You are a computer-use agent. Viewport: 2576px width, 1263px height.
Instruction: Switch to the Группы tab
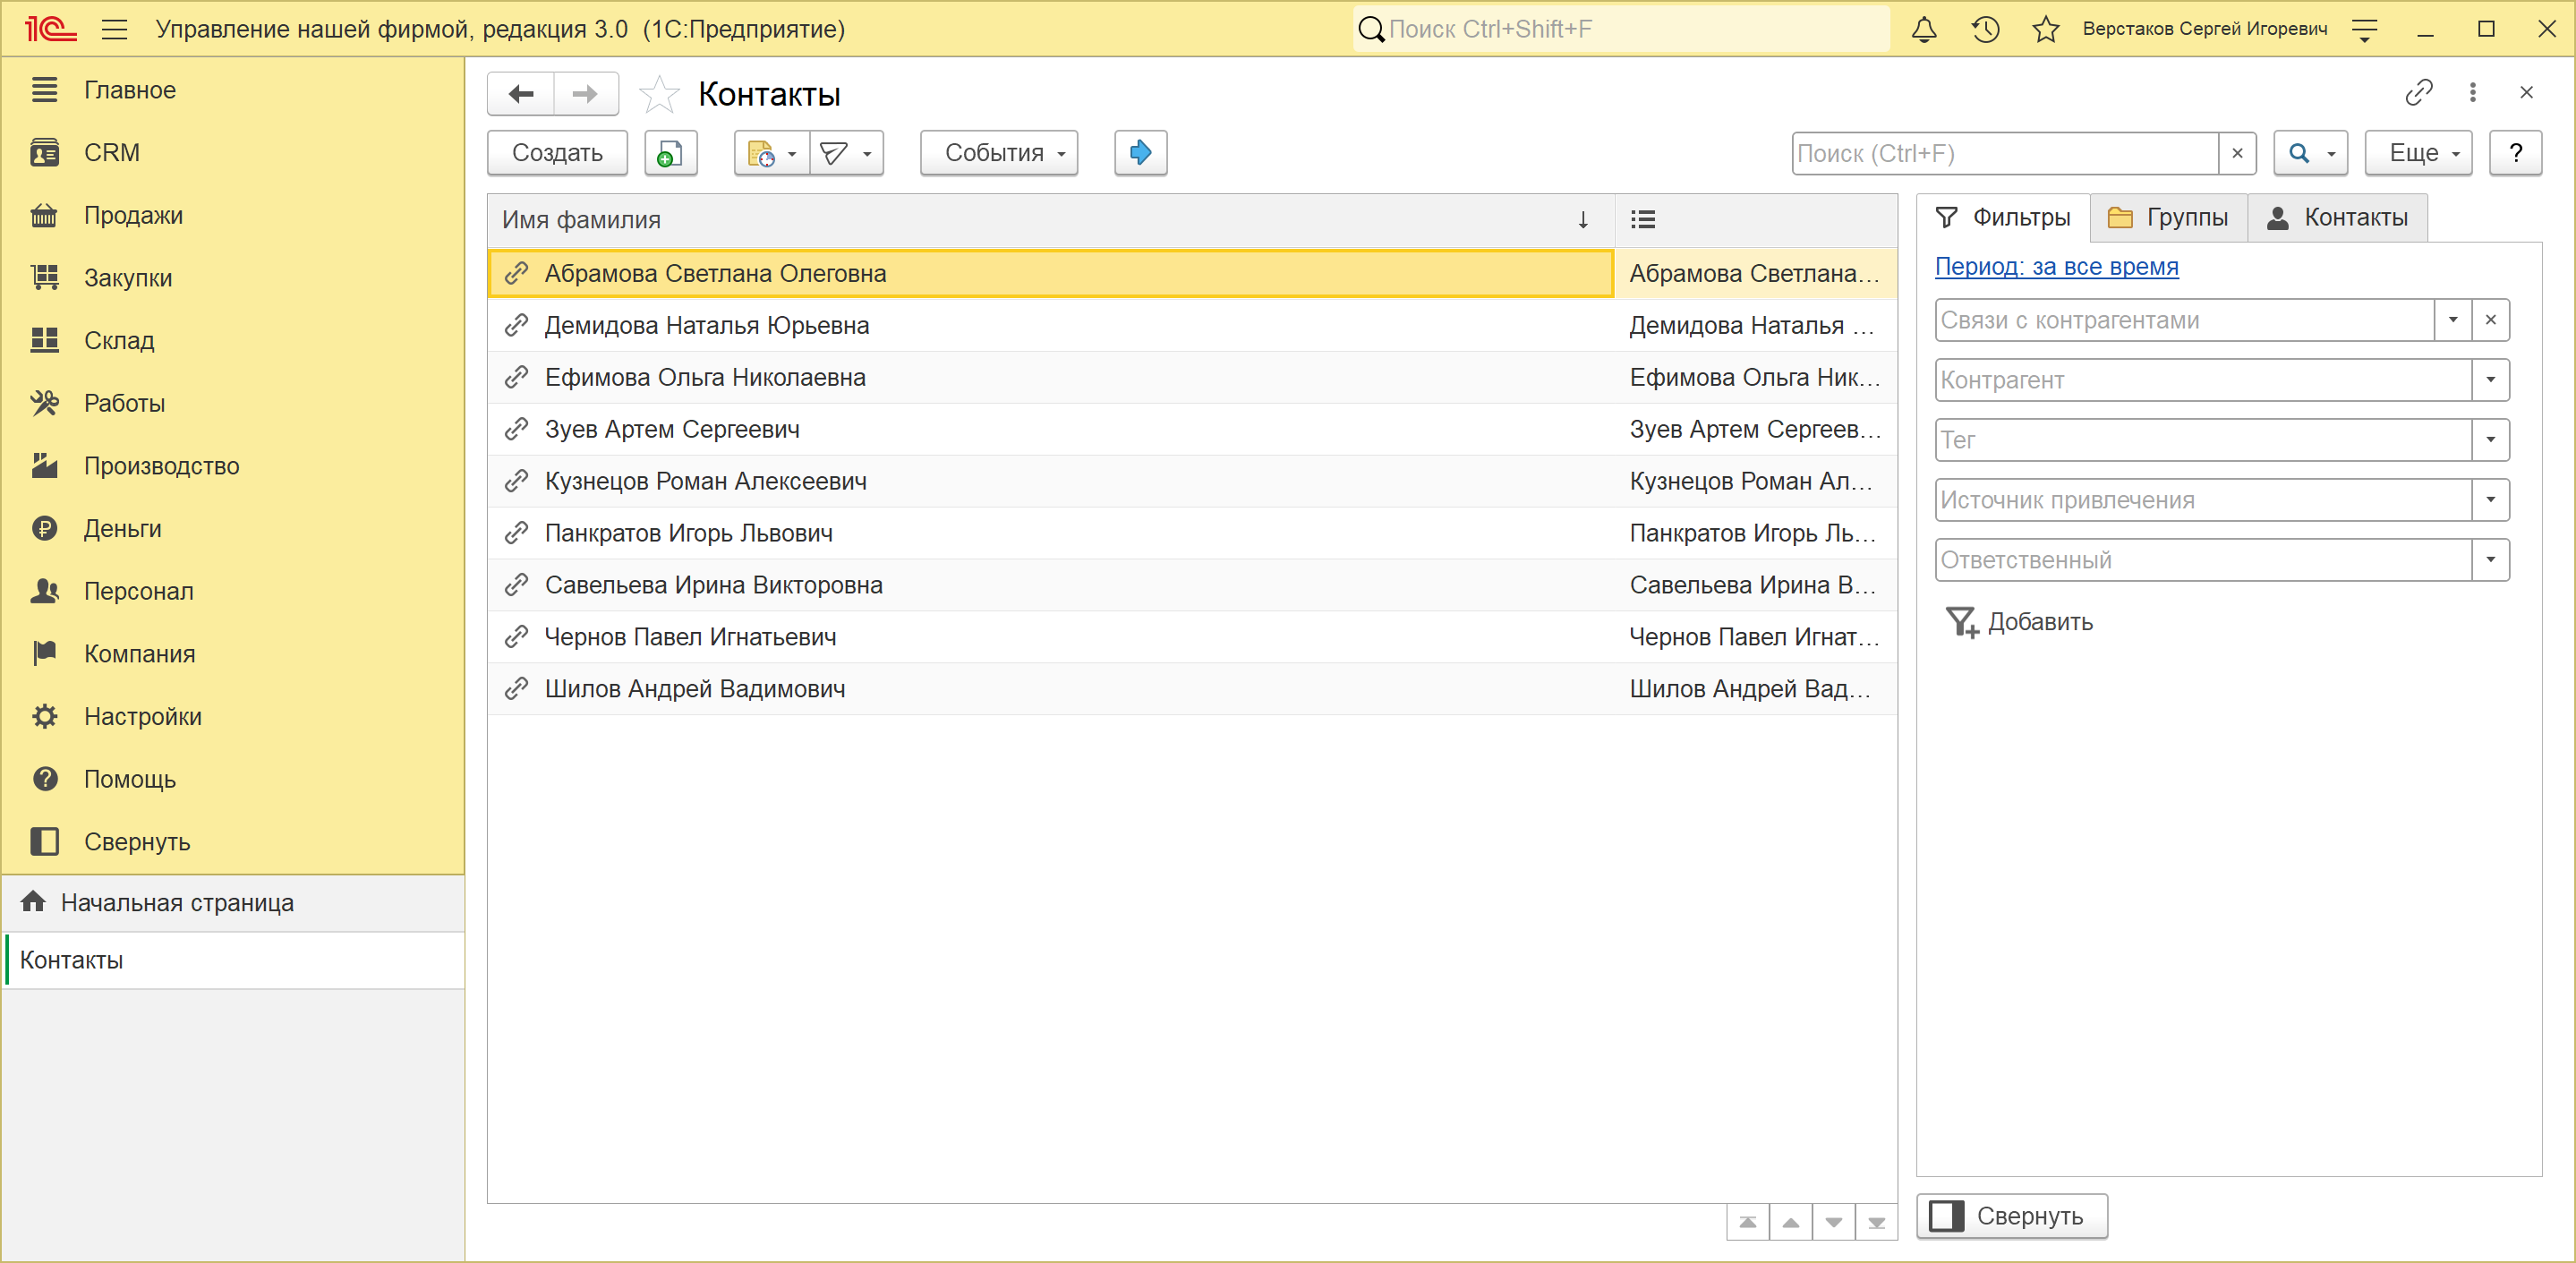tap(2168, 218)
